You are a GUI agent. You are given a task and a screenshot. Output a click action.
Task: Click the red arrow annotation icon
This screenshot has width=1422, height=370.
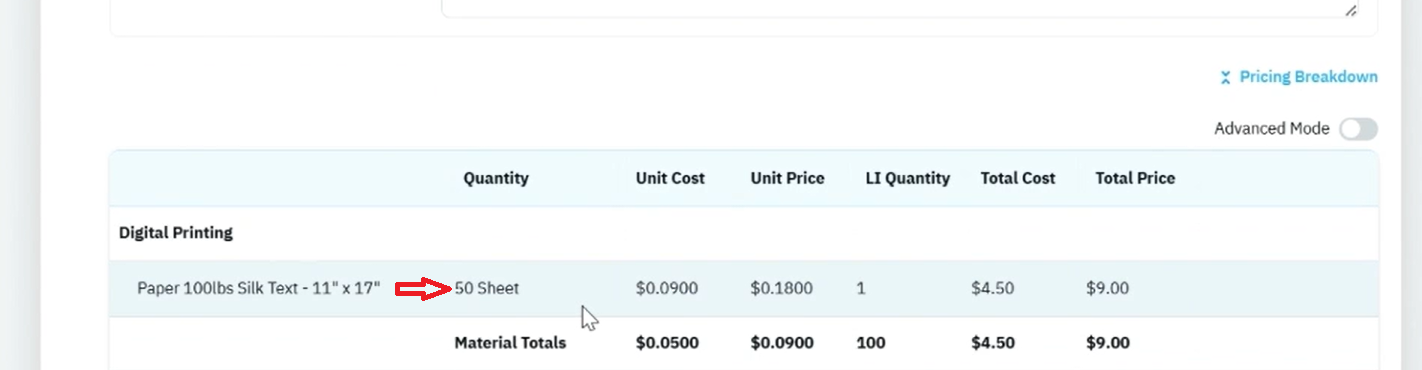[x=424, y=289]
